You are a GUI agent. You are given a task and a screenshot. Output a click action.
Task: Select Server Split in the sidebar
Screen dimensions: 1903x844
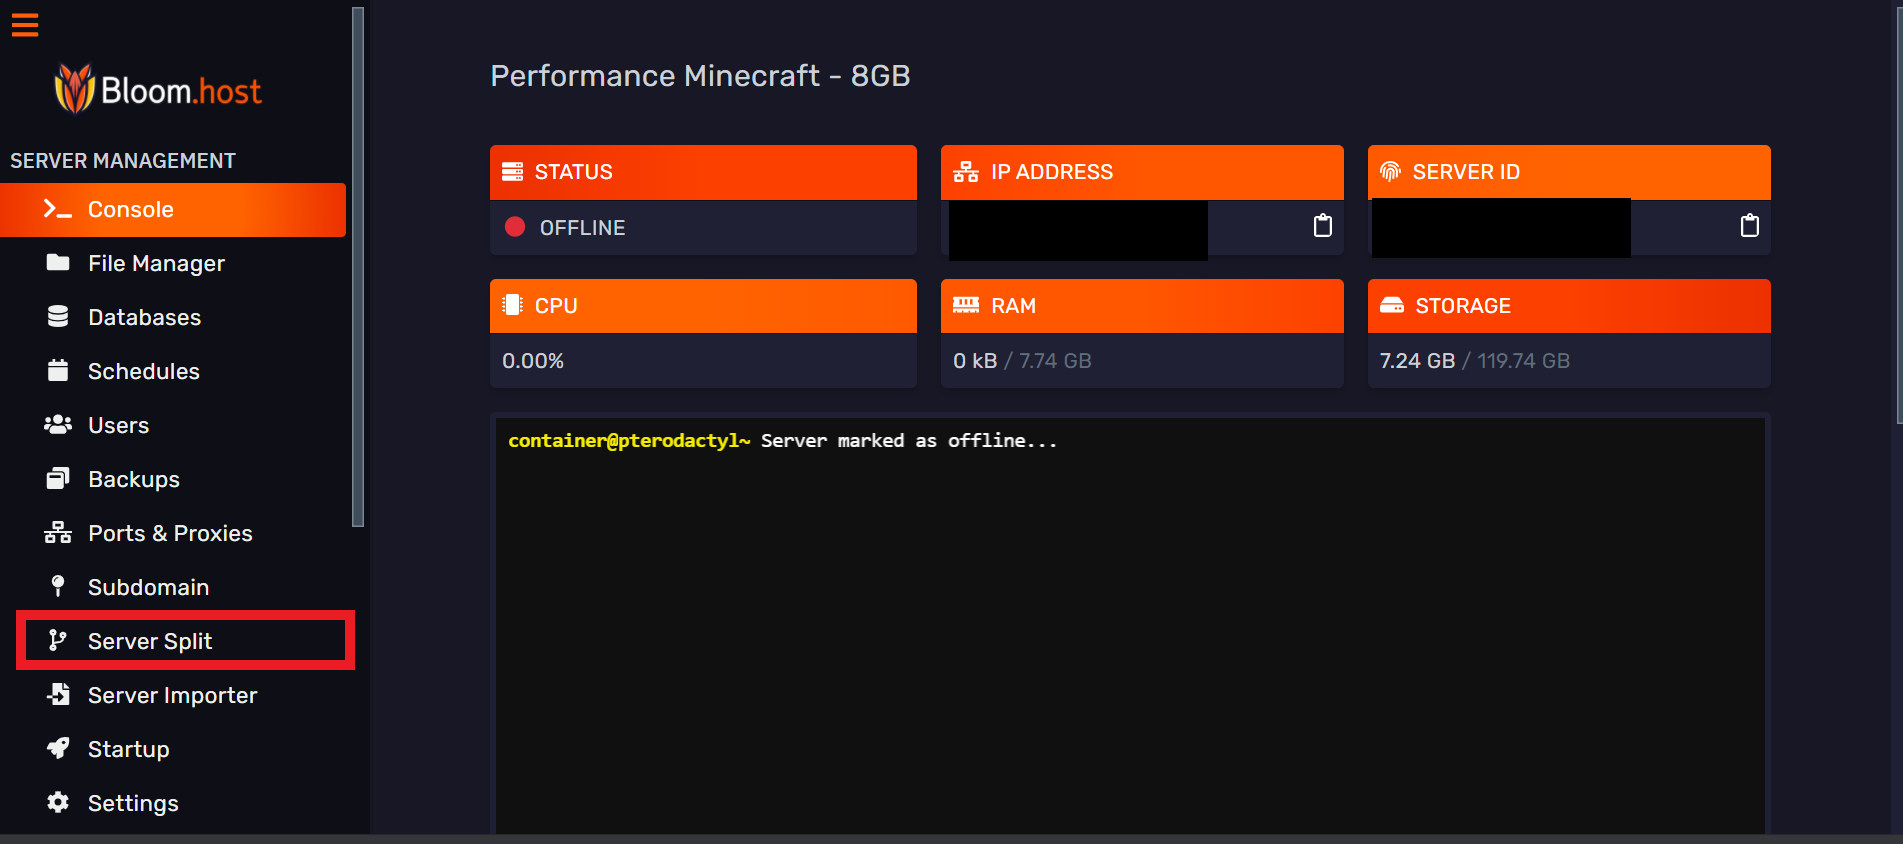[150, 641]
